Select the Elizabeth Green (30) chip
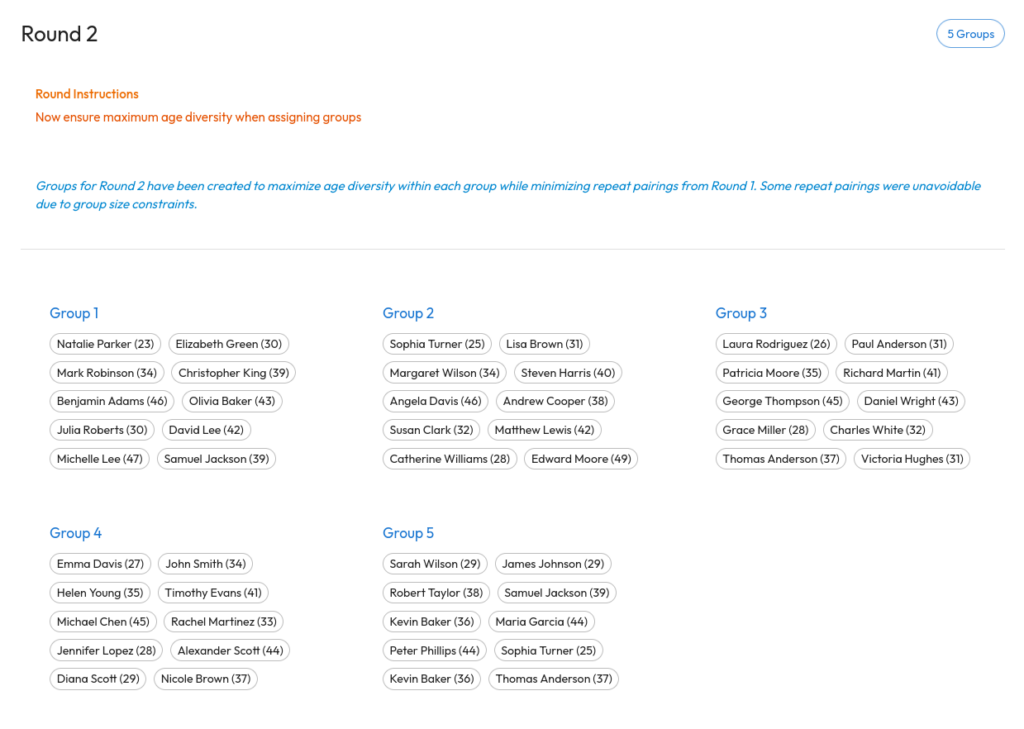This screenshot has height=729, width=1024. pos(229,344)
